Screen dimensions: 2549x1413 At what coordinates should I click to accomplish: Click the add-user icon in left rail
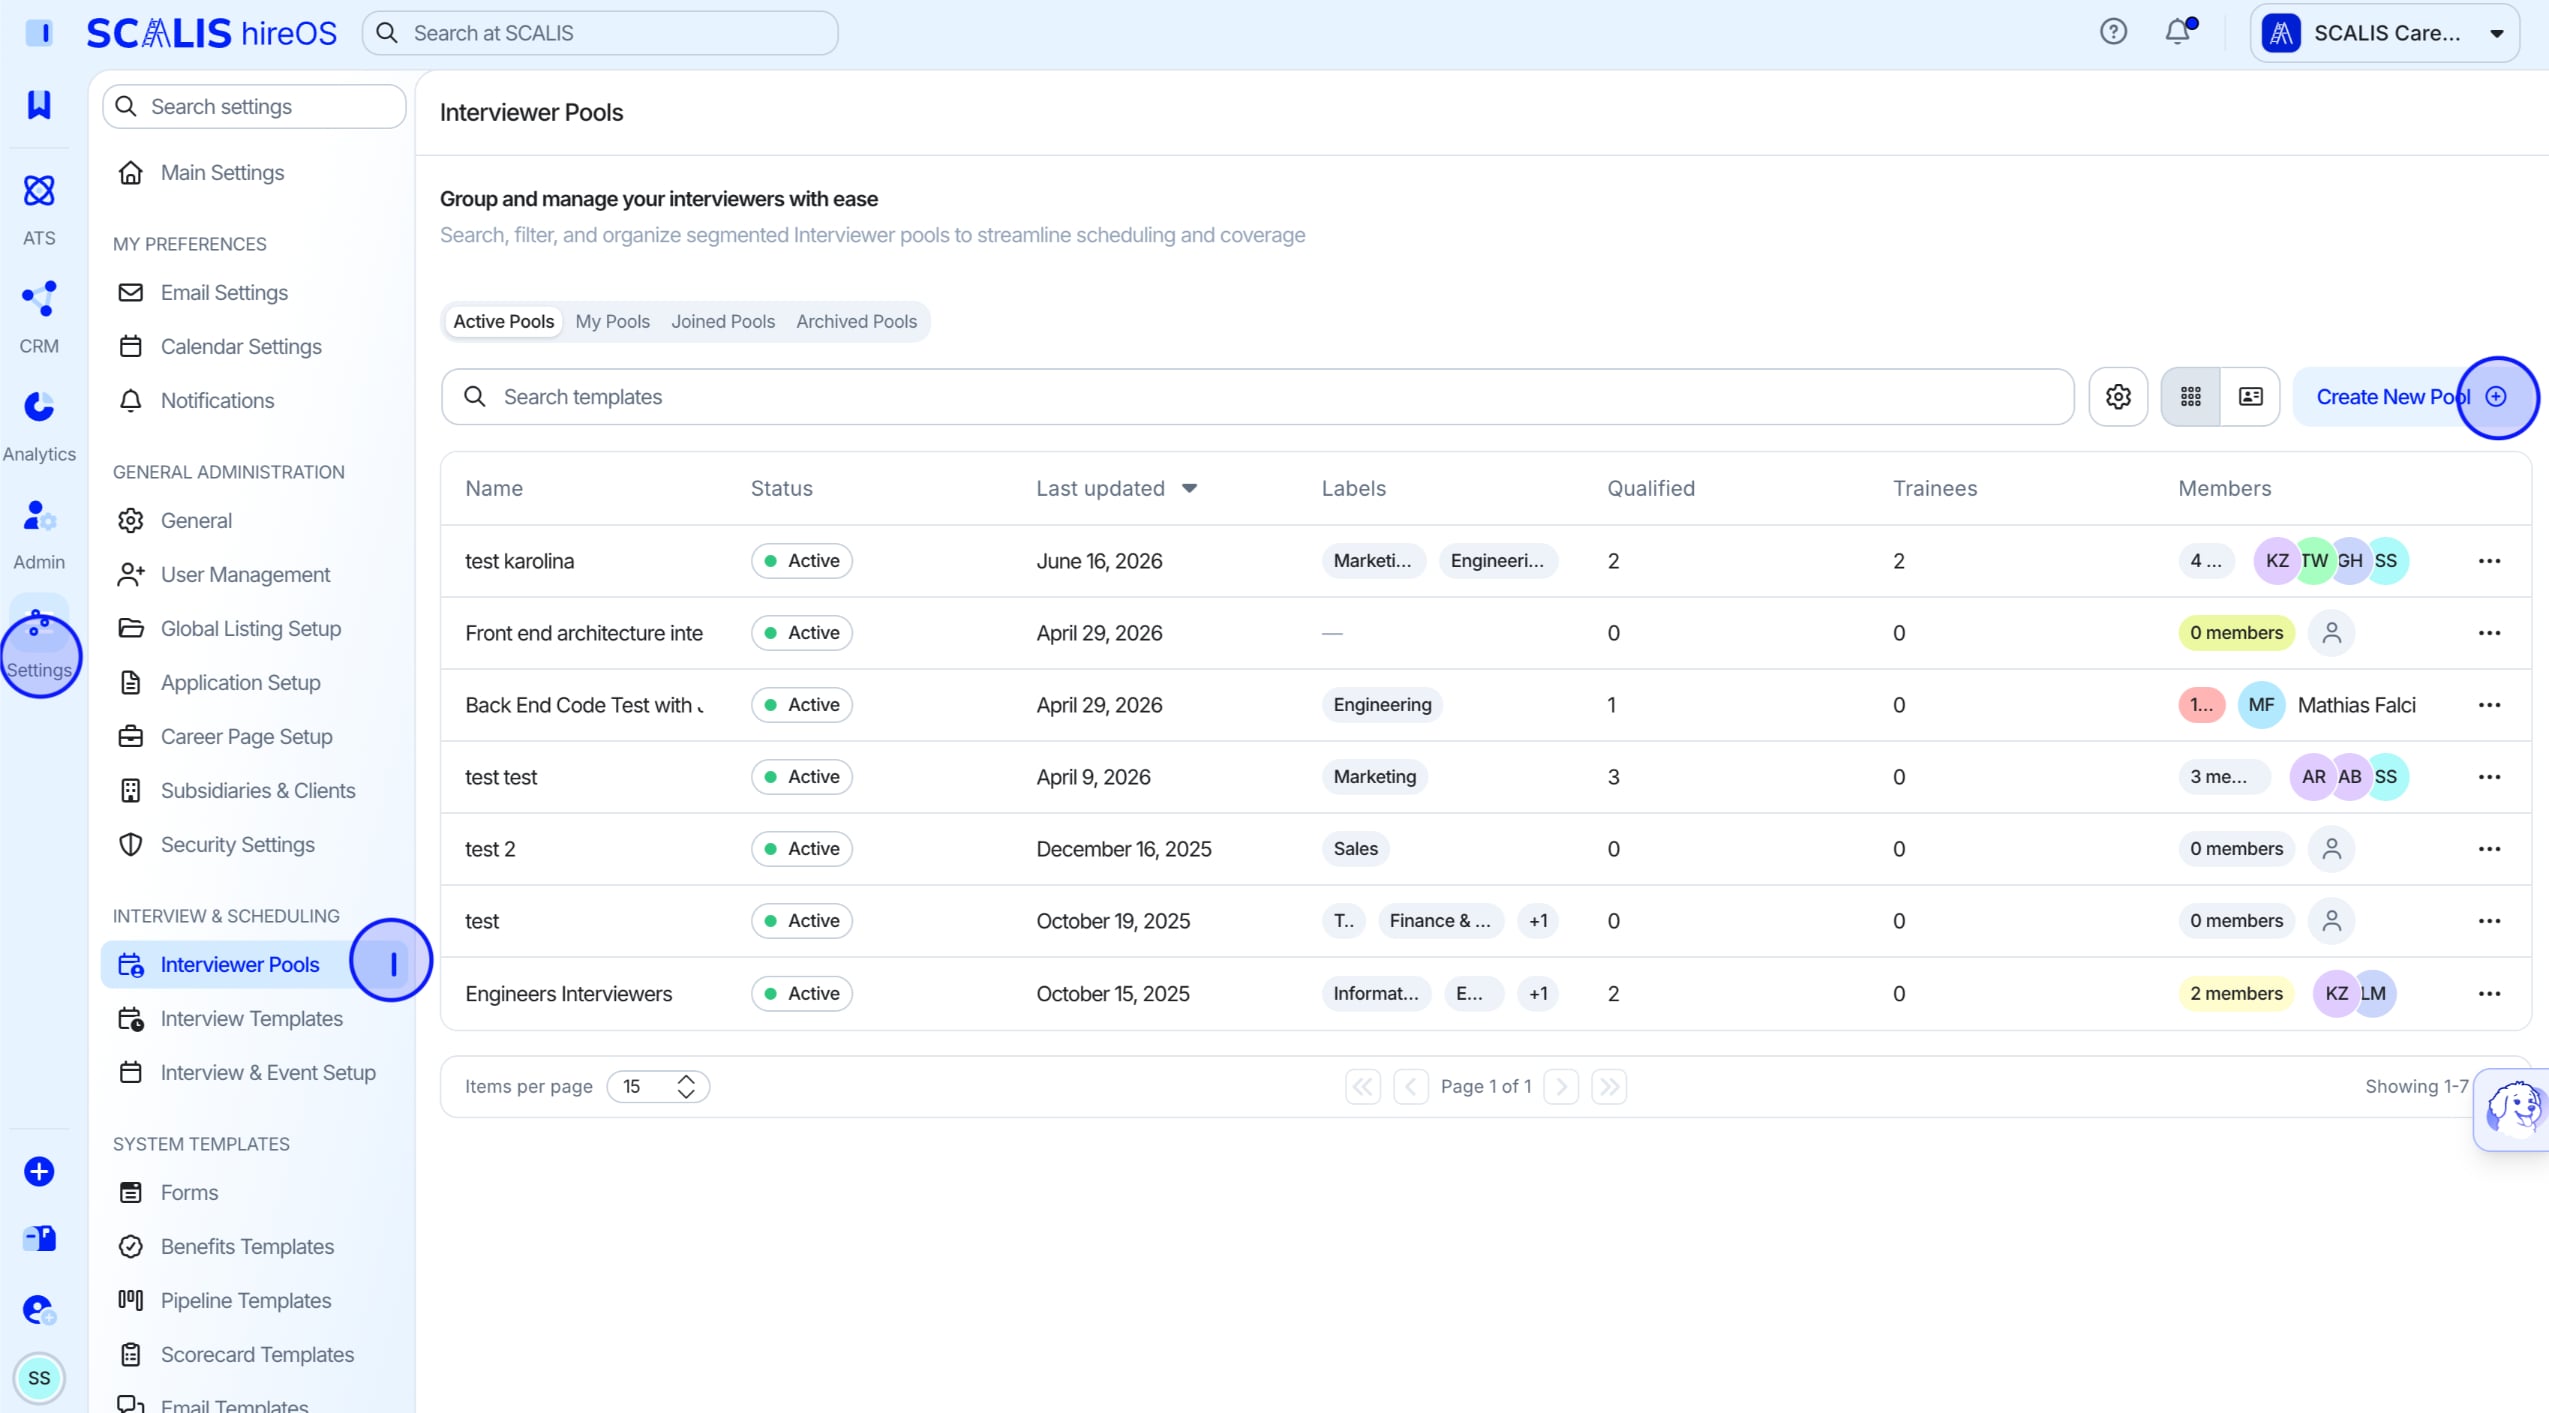[x=39, y=1309]
